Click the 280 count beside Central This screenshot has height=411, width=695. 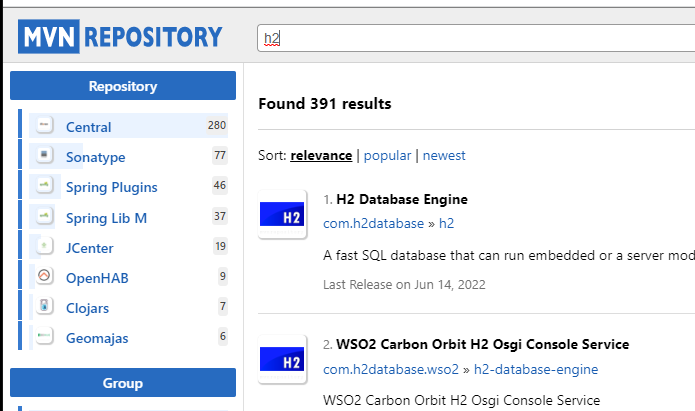217,125
